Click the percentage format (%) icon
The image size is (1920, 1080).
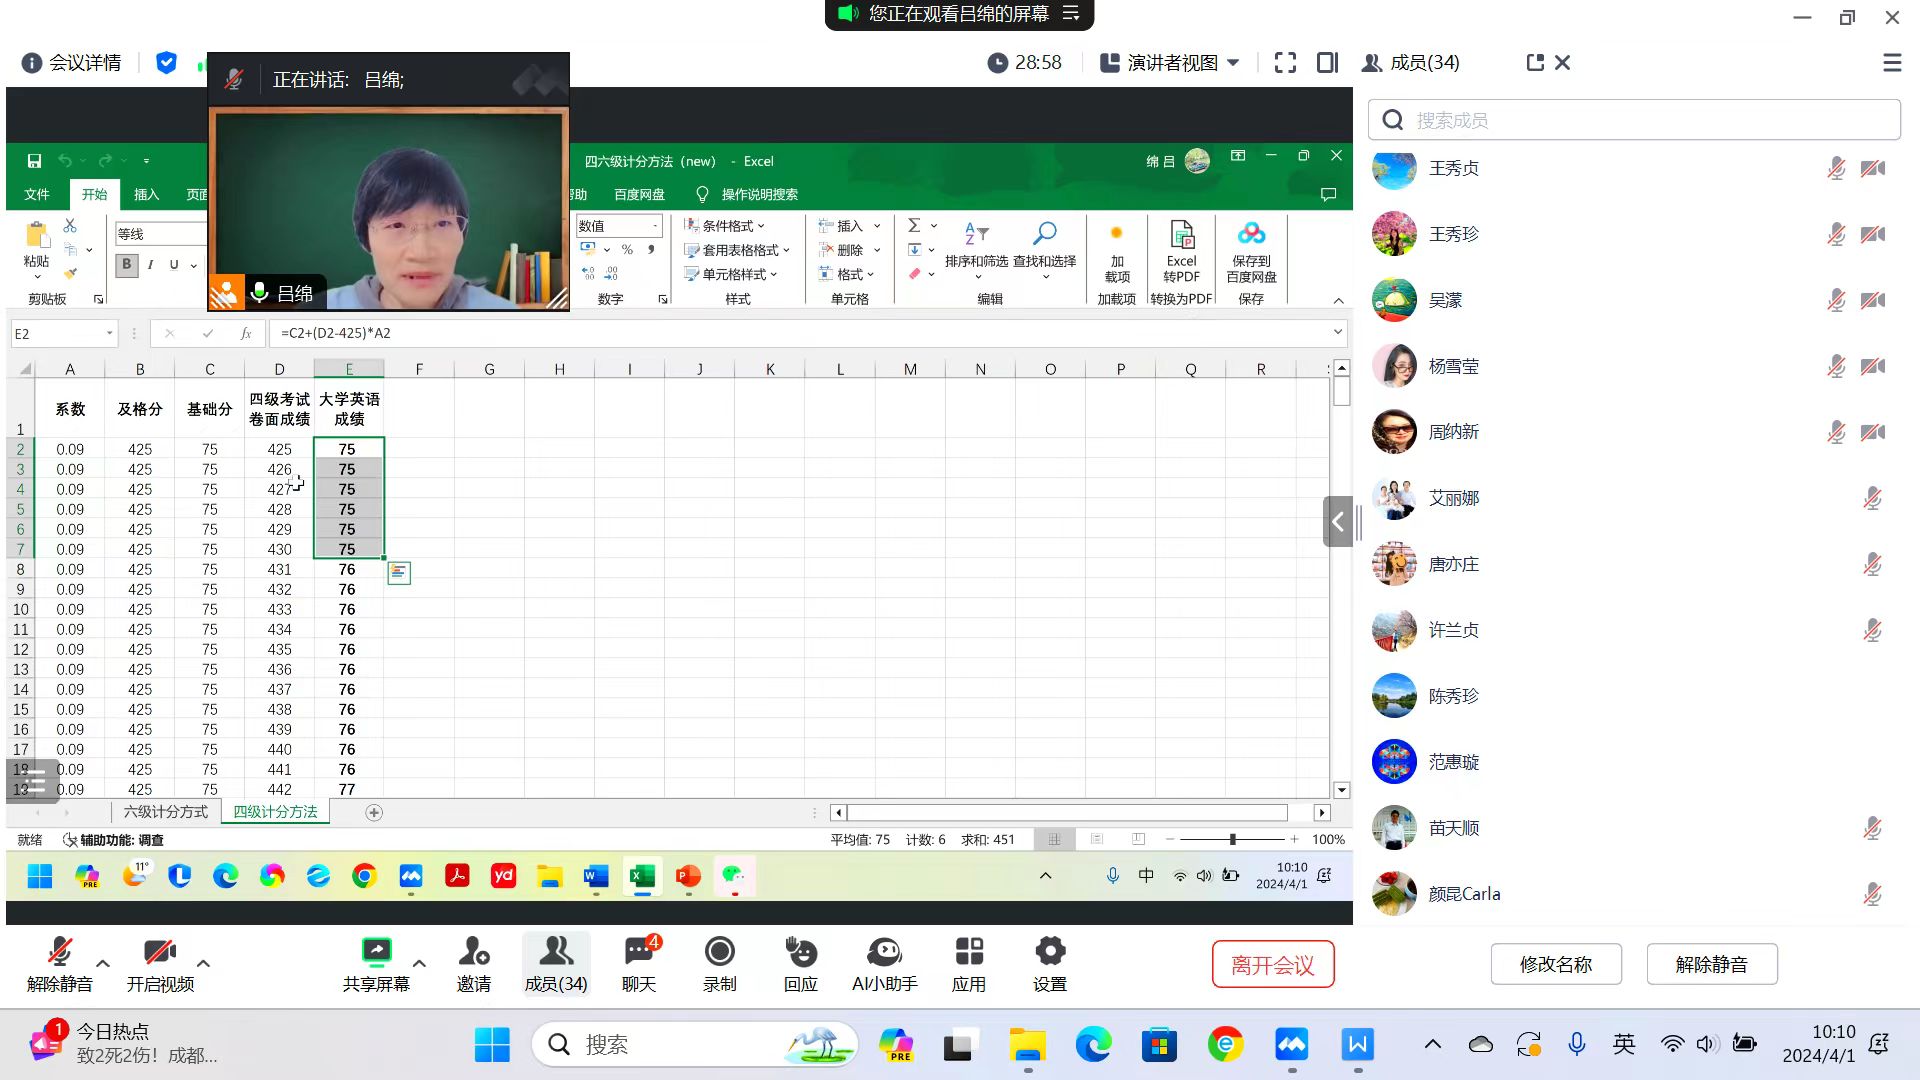click(x=626, y=250)
